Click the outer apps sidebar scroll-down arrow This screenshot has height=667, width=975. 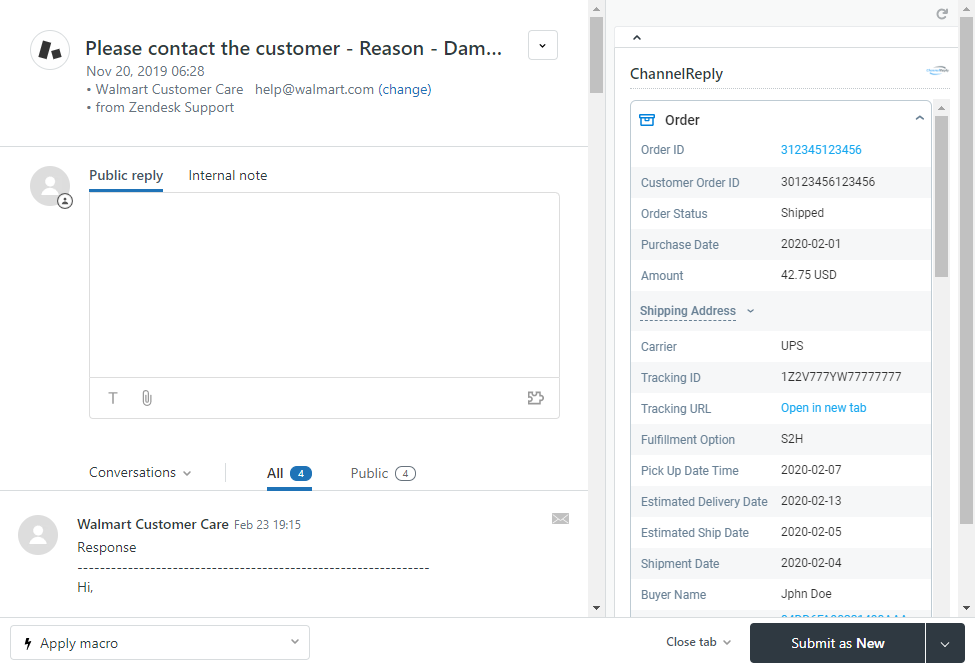(x=966, y=608)
